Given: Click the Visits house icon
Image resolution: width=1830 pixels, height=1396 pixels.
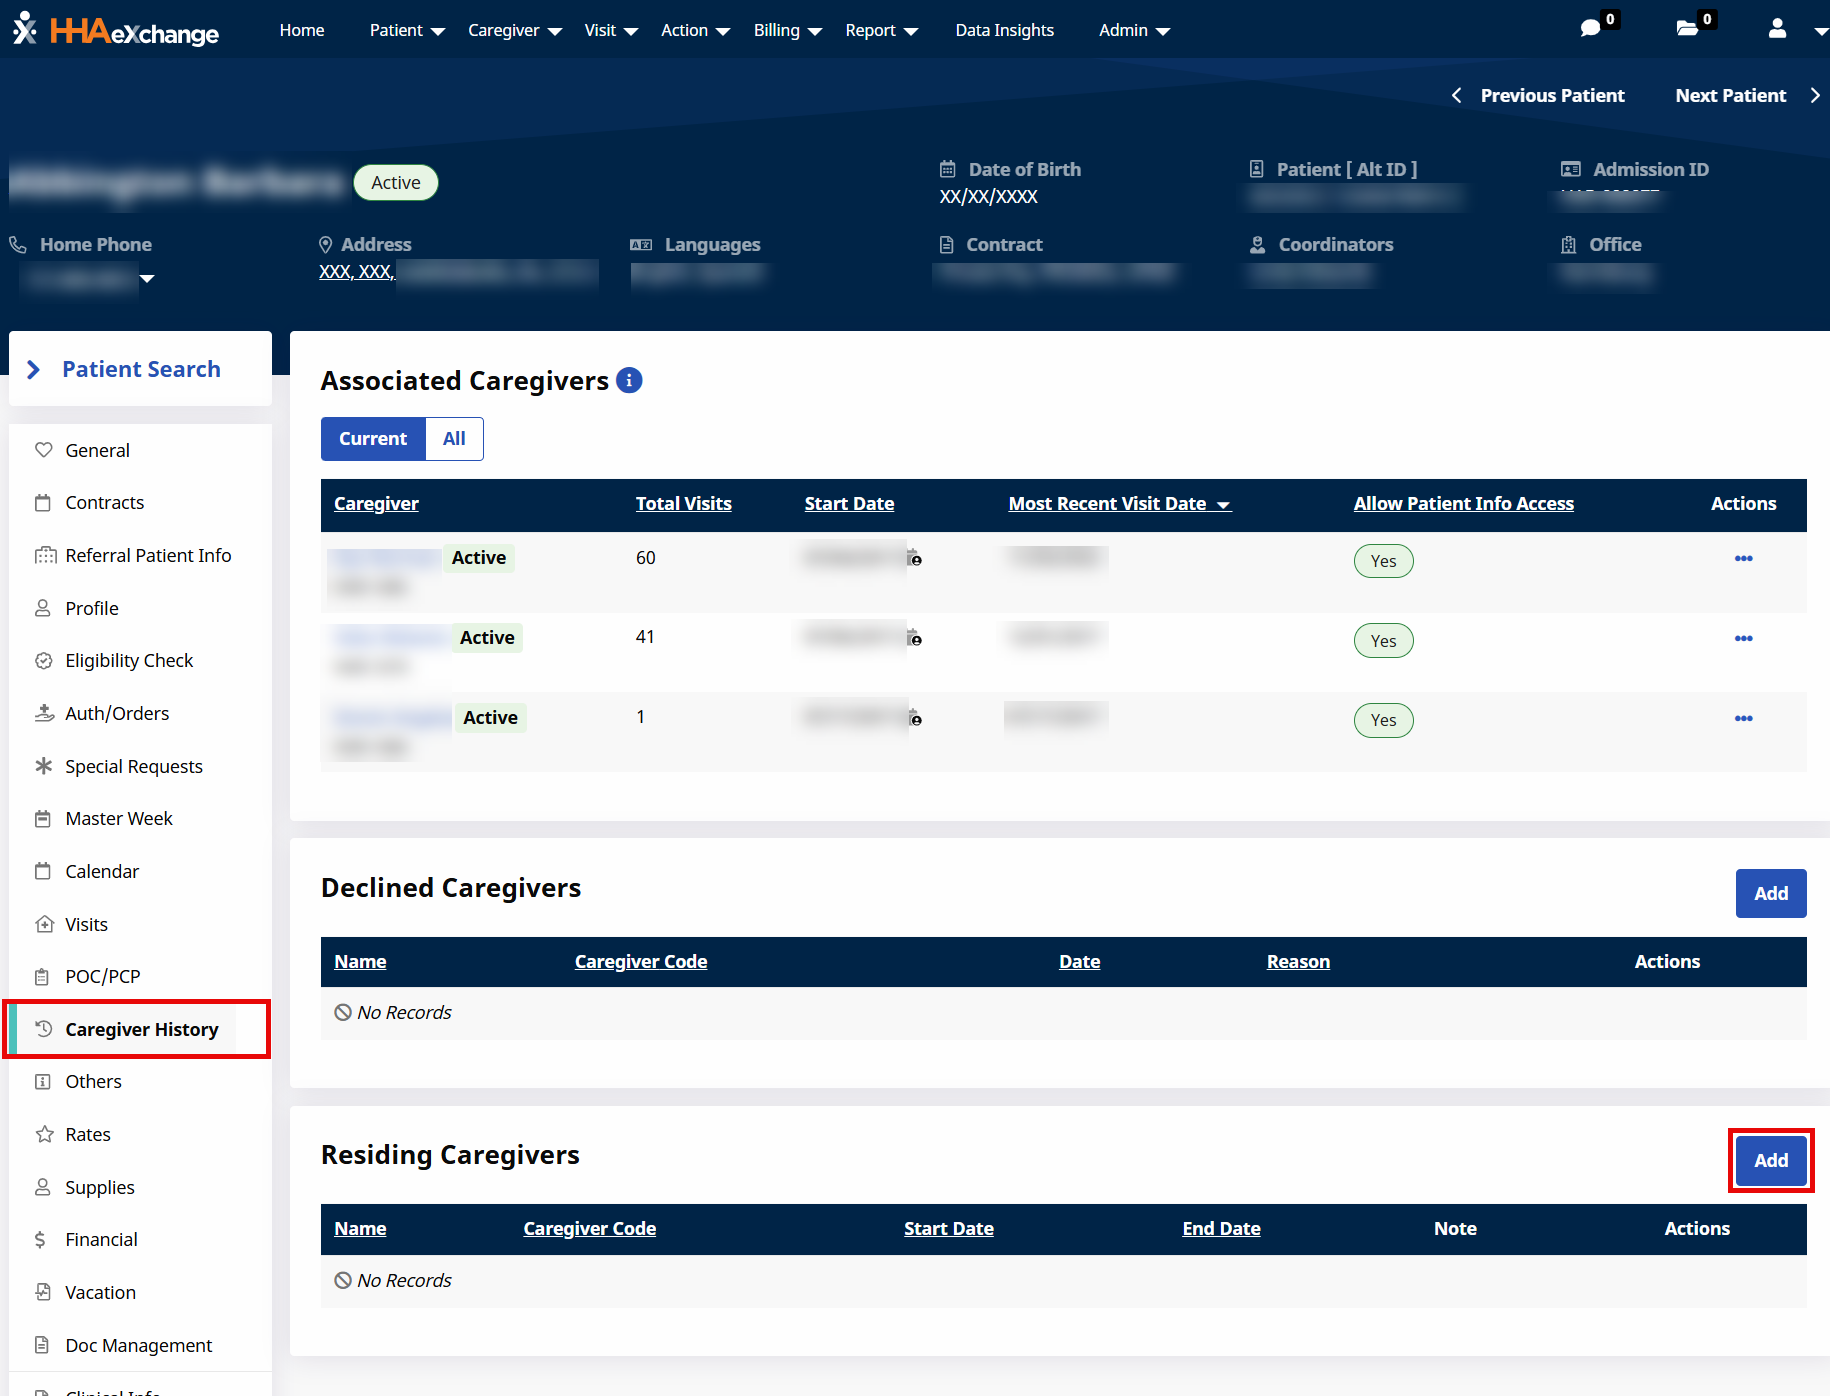Looking at the screenshot, I should coord(44,924).
